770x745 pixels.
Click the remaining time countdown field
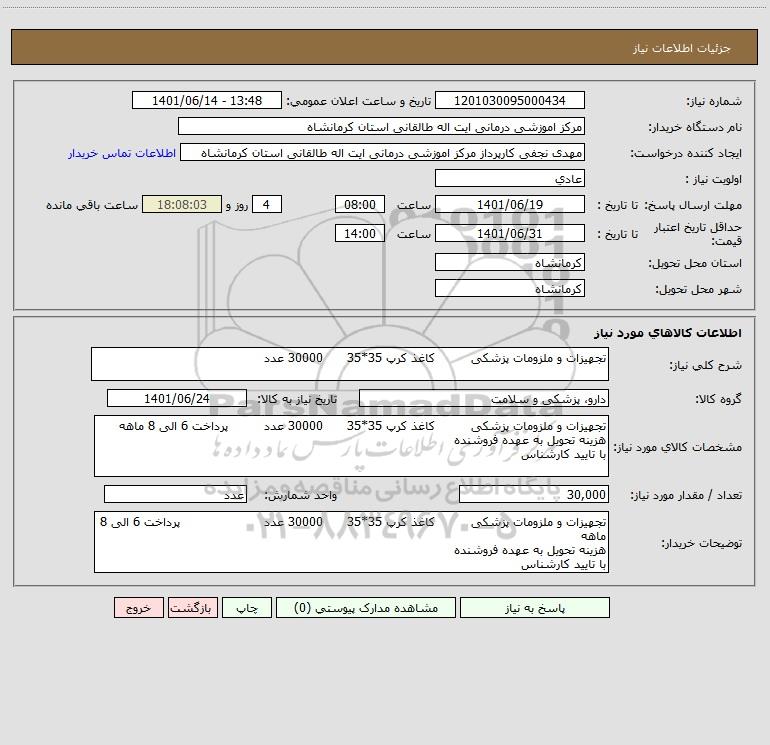point(182,204)
